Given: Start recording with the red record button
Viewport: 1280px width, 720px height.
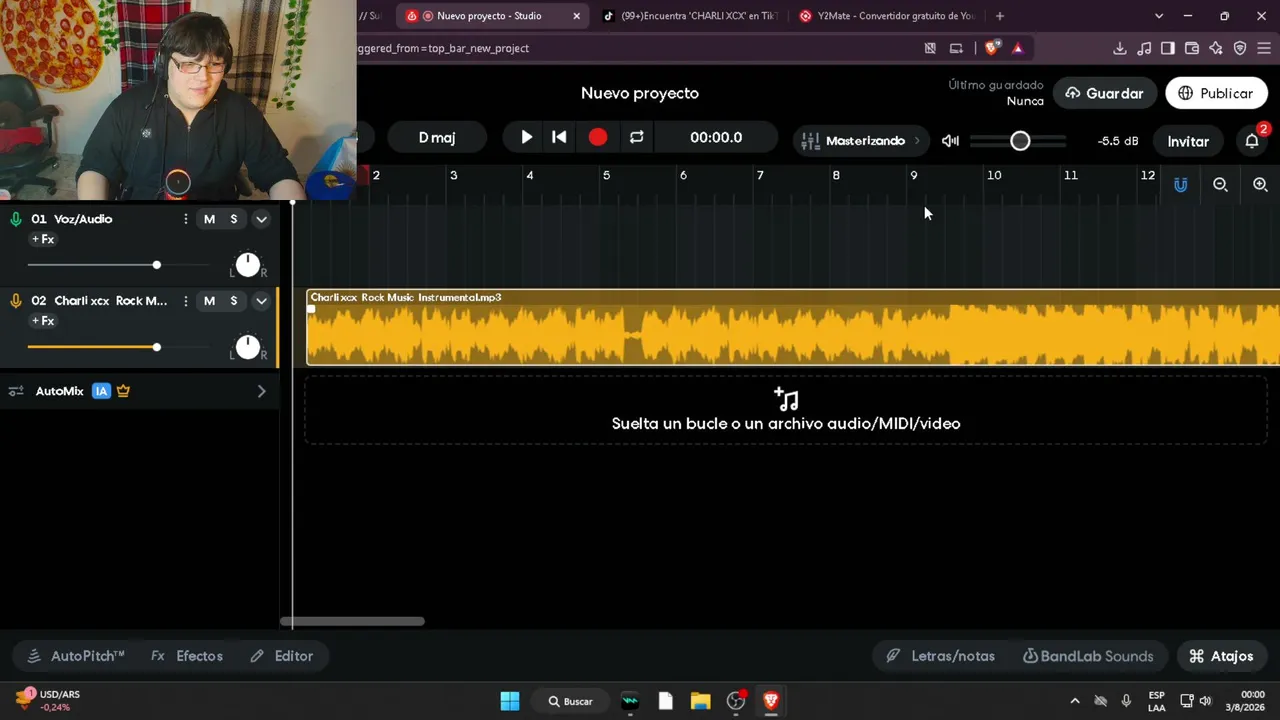Looking at the screenshot, I should (598, 137).
